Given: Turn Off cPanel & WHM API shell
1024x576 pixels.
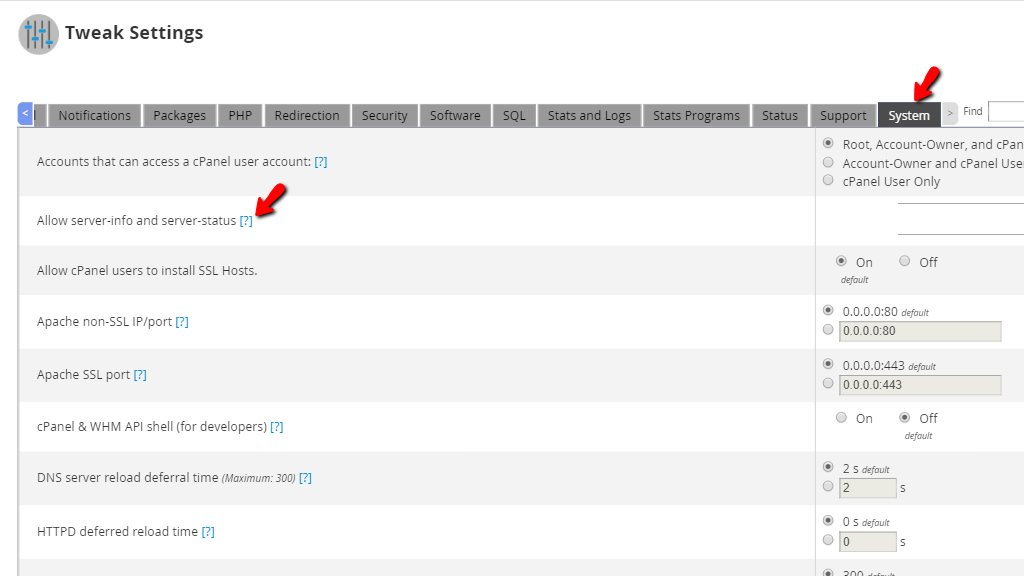Looking at the screenshot, I should [904, 417].
